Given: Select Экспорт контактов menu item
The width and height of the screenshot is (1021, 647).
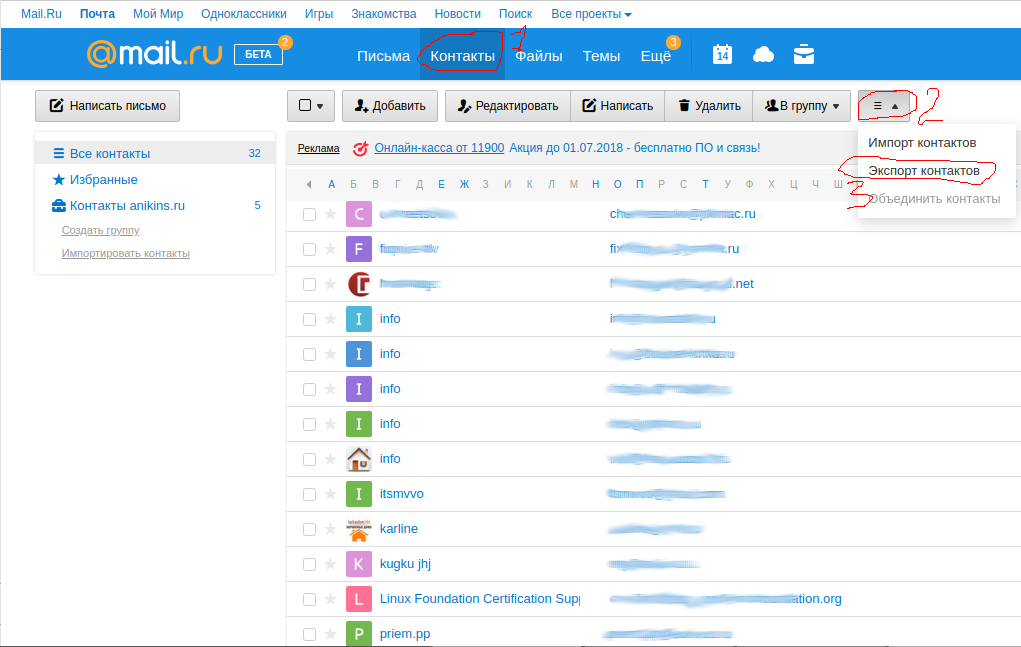Looking at the screenshot, I should click(x=924, y=171).
